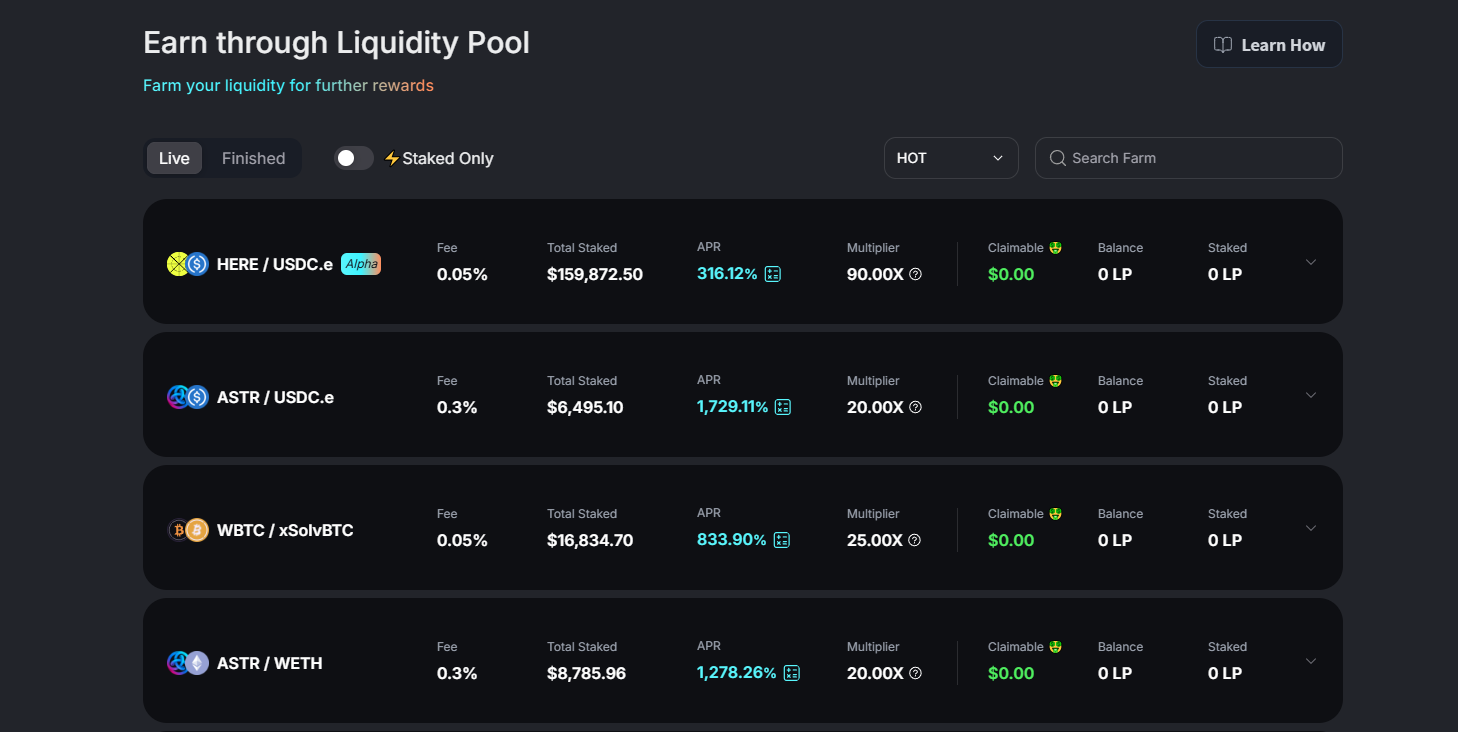Click the WBTC / xSolvBTC token pair icon
The image size is (1458, 732).
[187, 530]
